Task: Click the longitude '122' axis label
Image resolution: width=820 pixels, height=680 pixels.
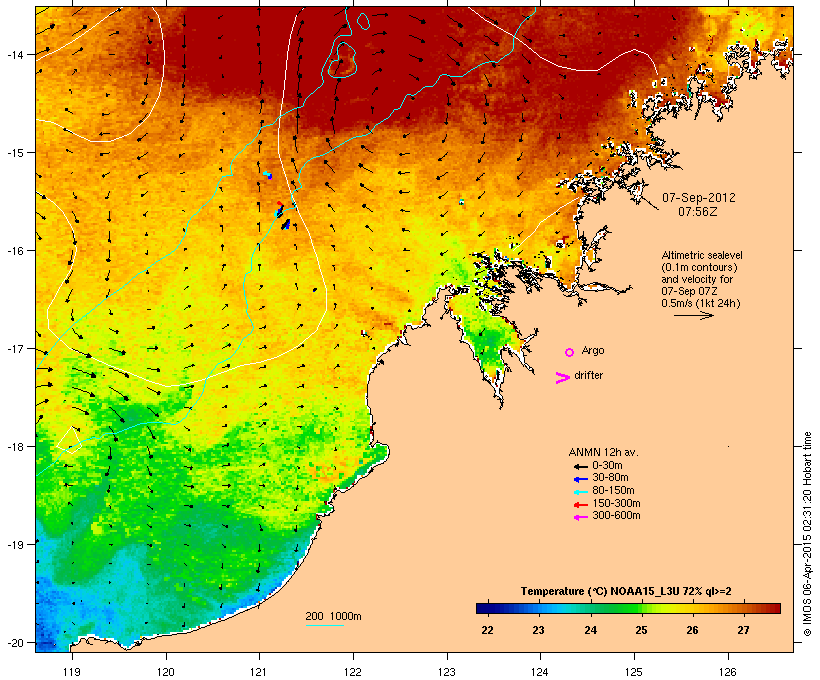Action: click(353, 672)
